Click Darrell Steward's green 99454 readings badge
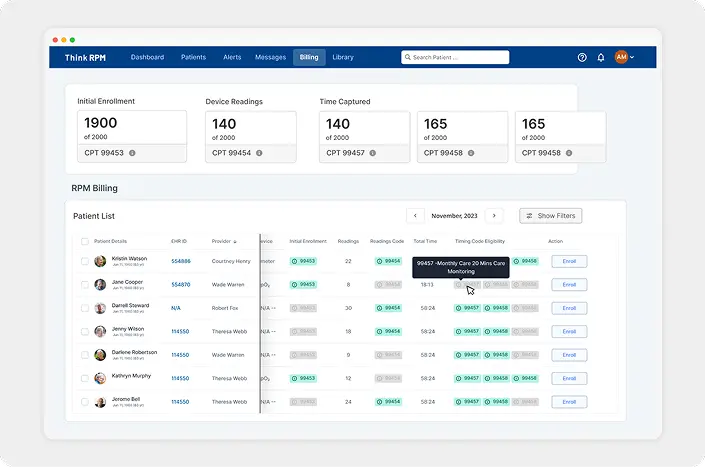Viewport: 705px width, 467px height. coord(388,307)
